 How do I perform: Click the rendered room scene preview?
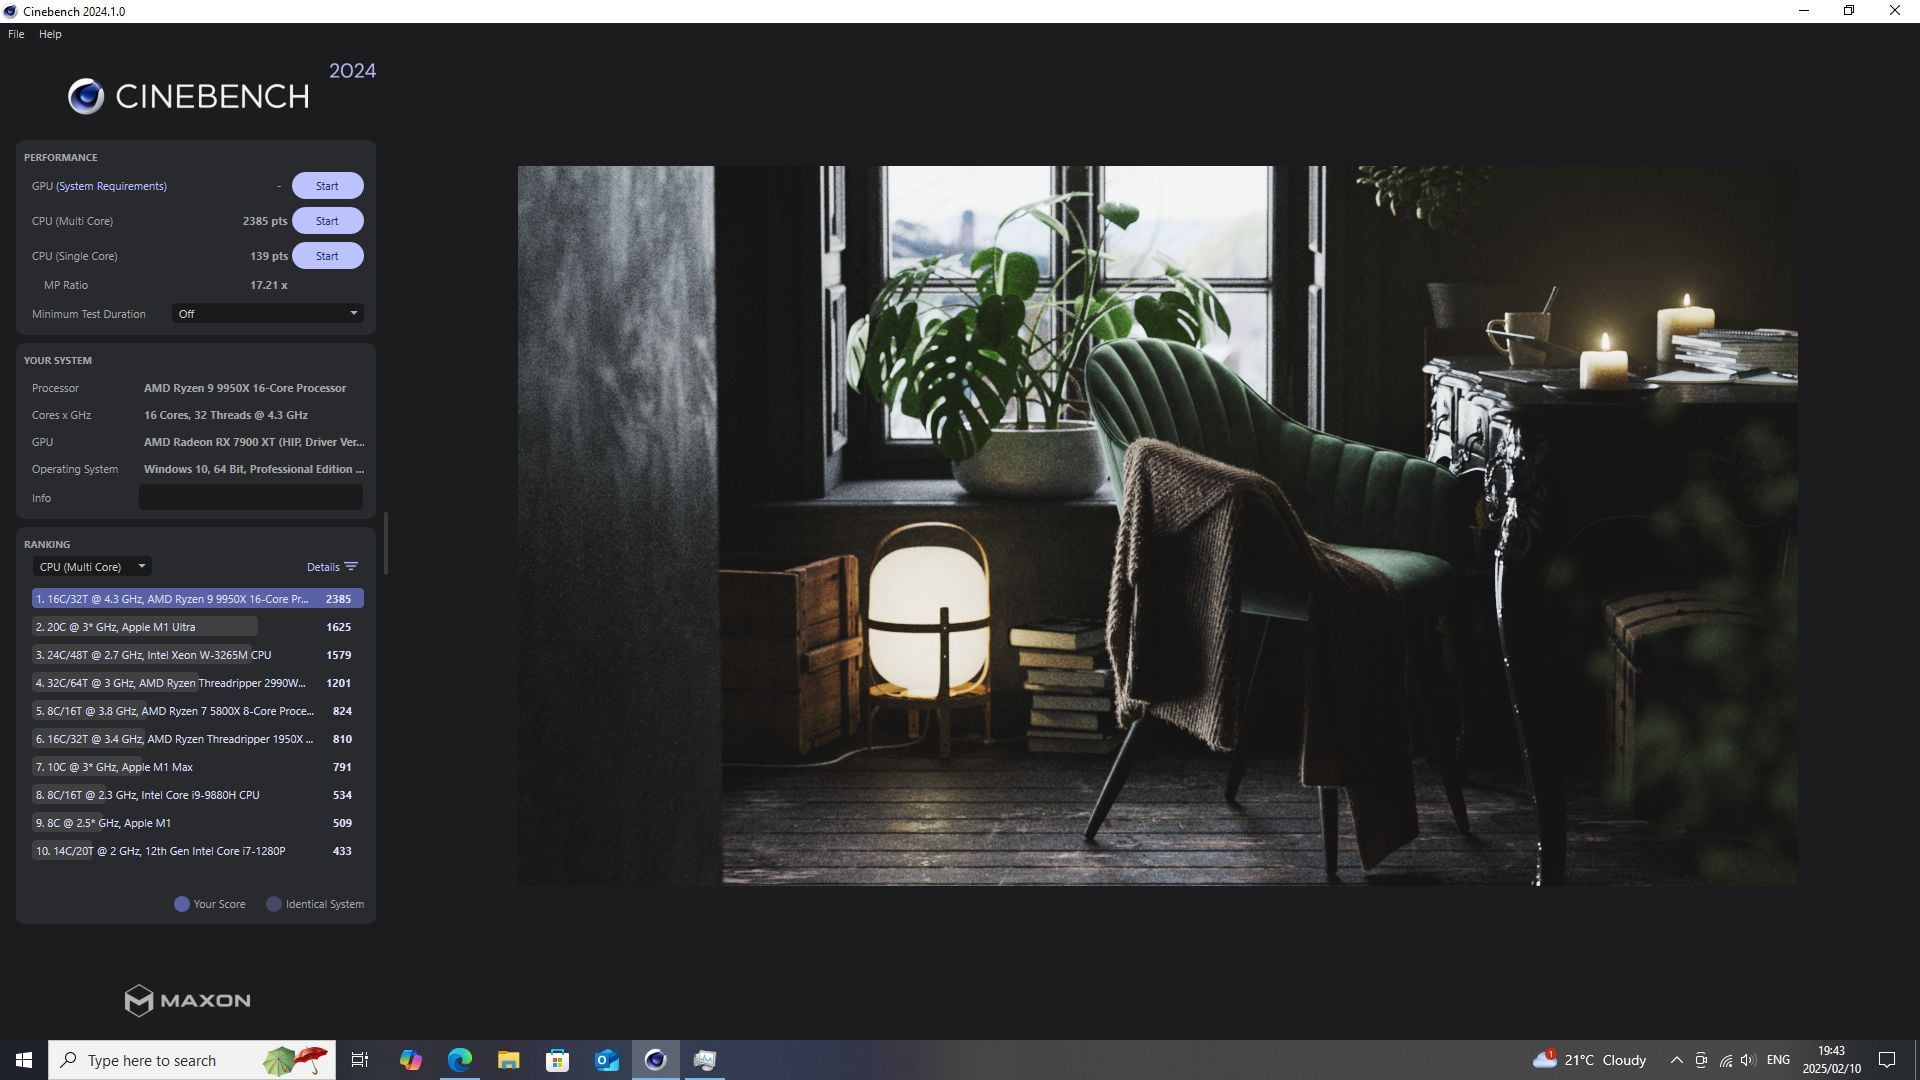(x=1157, y=526)
